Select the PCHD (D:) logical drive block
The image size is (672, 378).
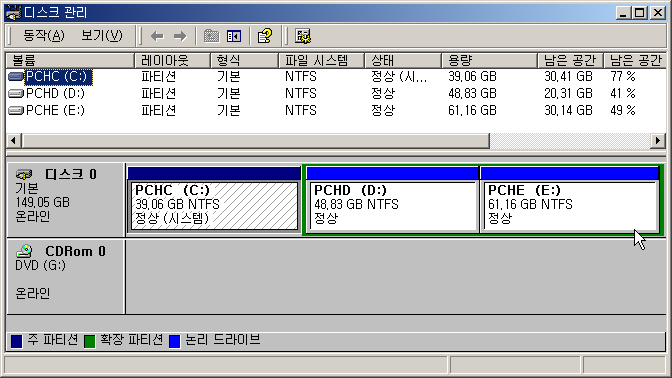[392, 201]
